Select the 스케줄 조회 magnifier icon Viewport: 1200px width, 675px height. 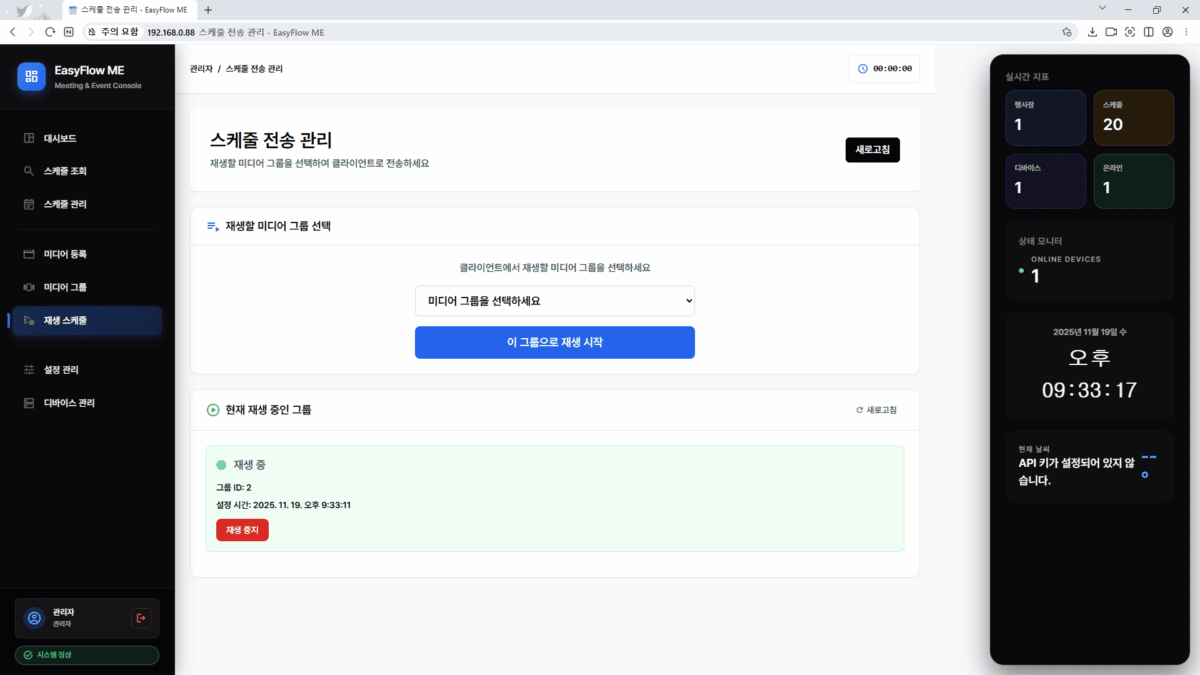[x=31, y=170]
